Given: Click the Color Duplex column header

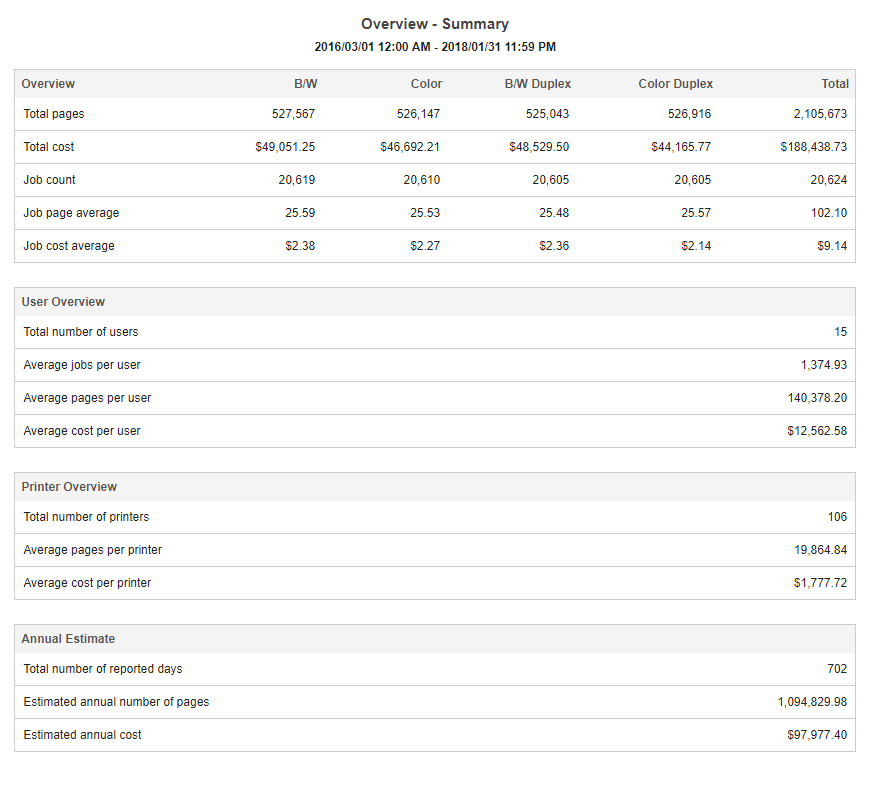Looking at the screenshot, I should tap(675, 84).
